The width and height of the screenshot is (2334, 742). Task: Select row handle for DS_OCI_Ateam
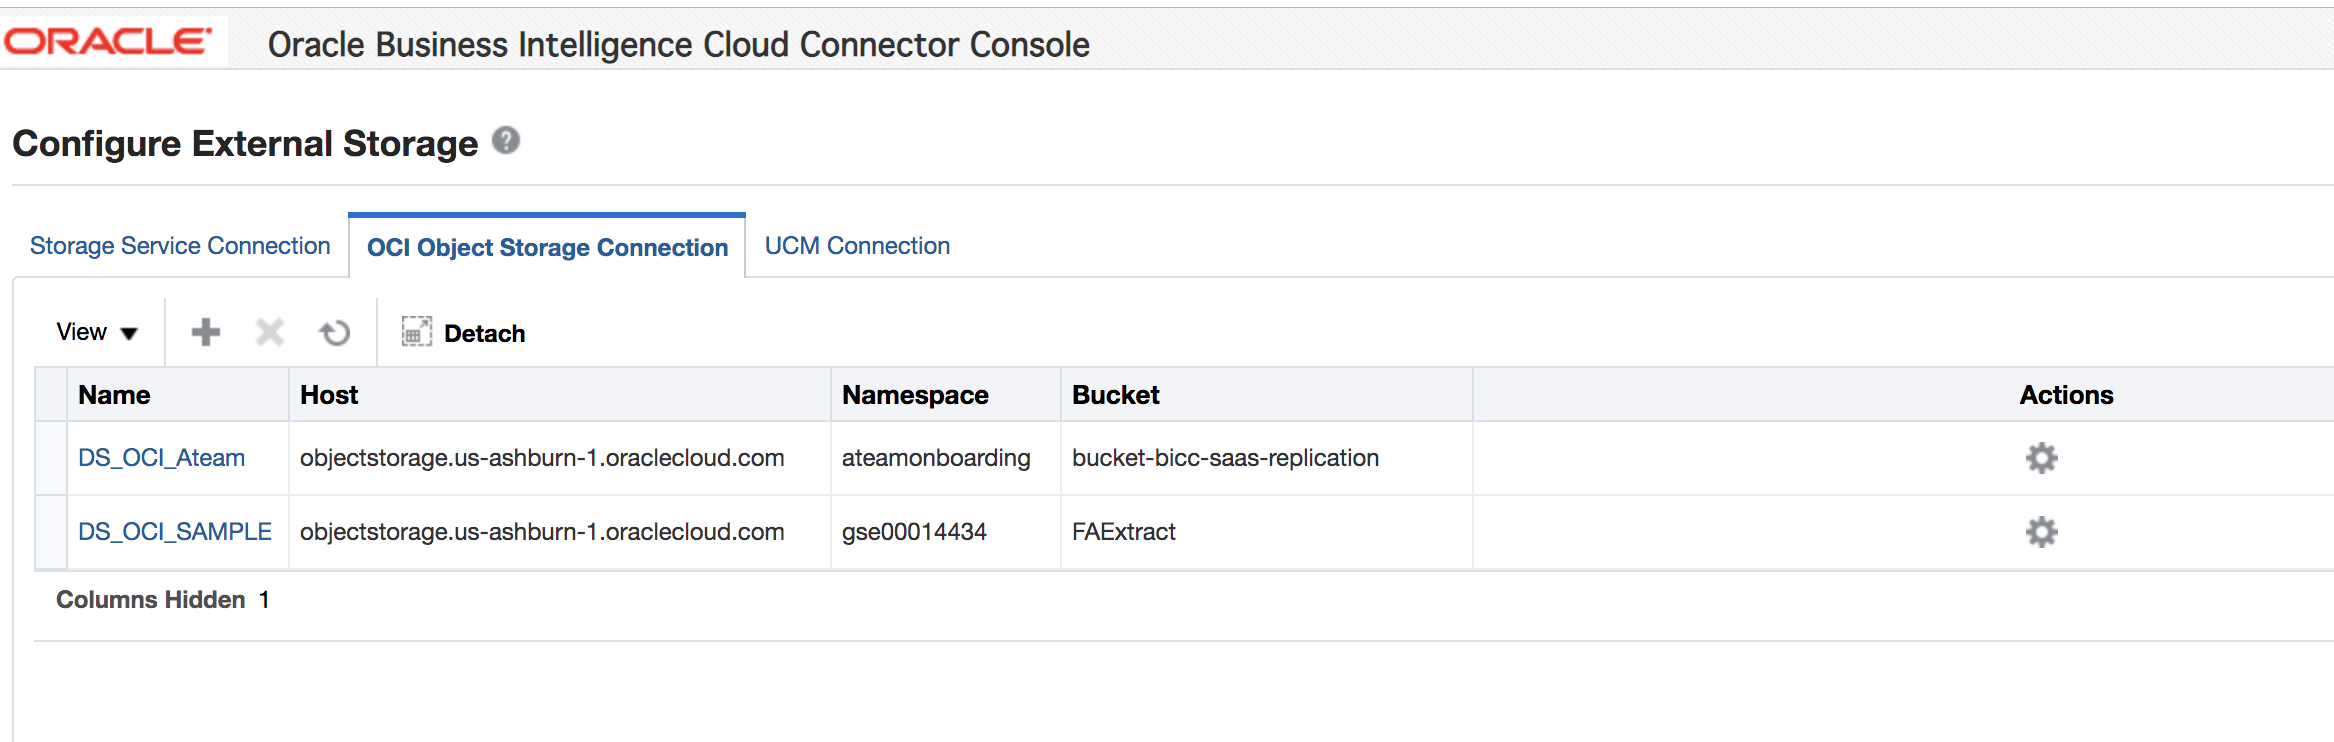[x=51, y=458]
